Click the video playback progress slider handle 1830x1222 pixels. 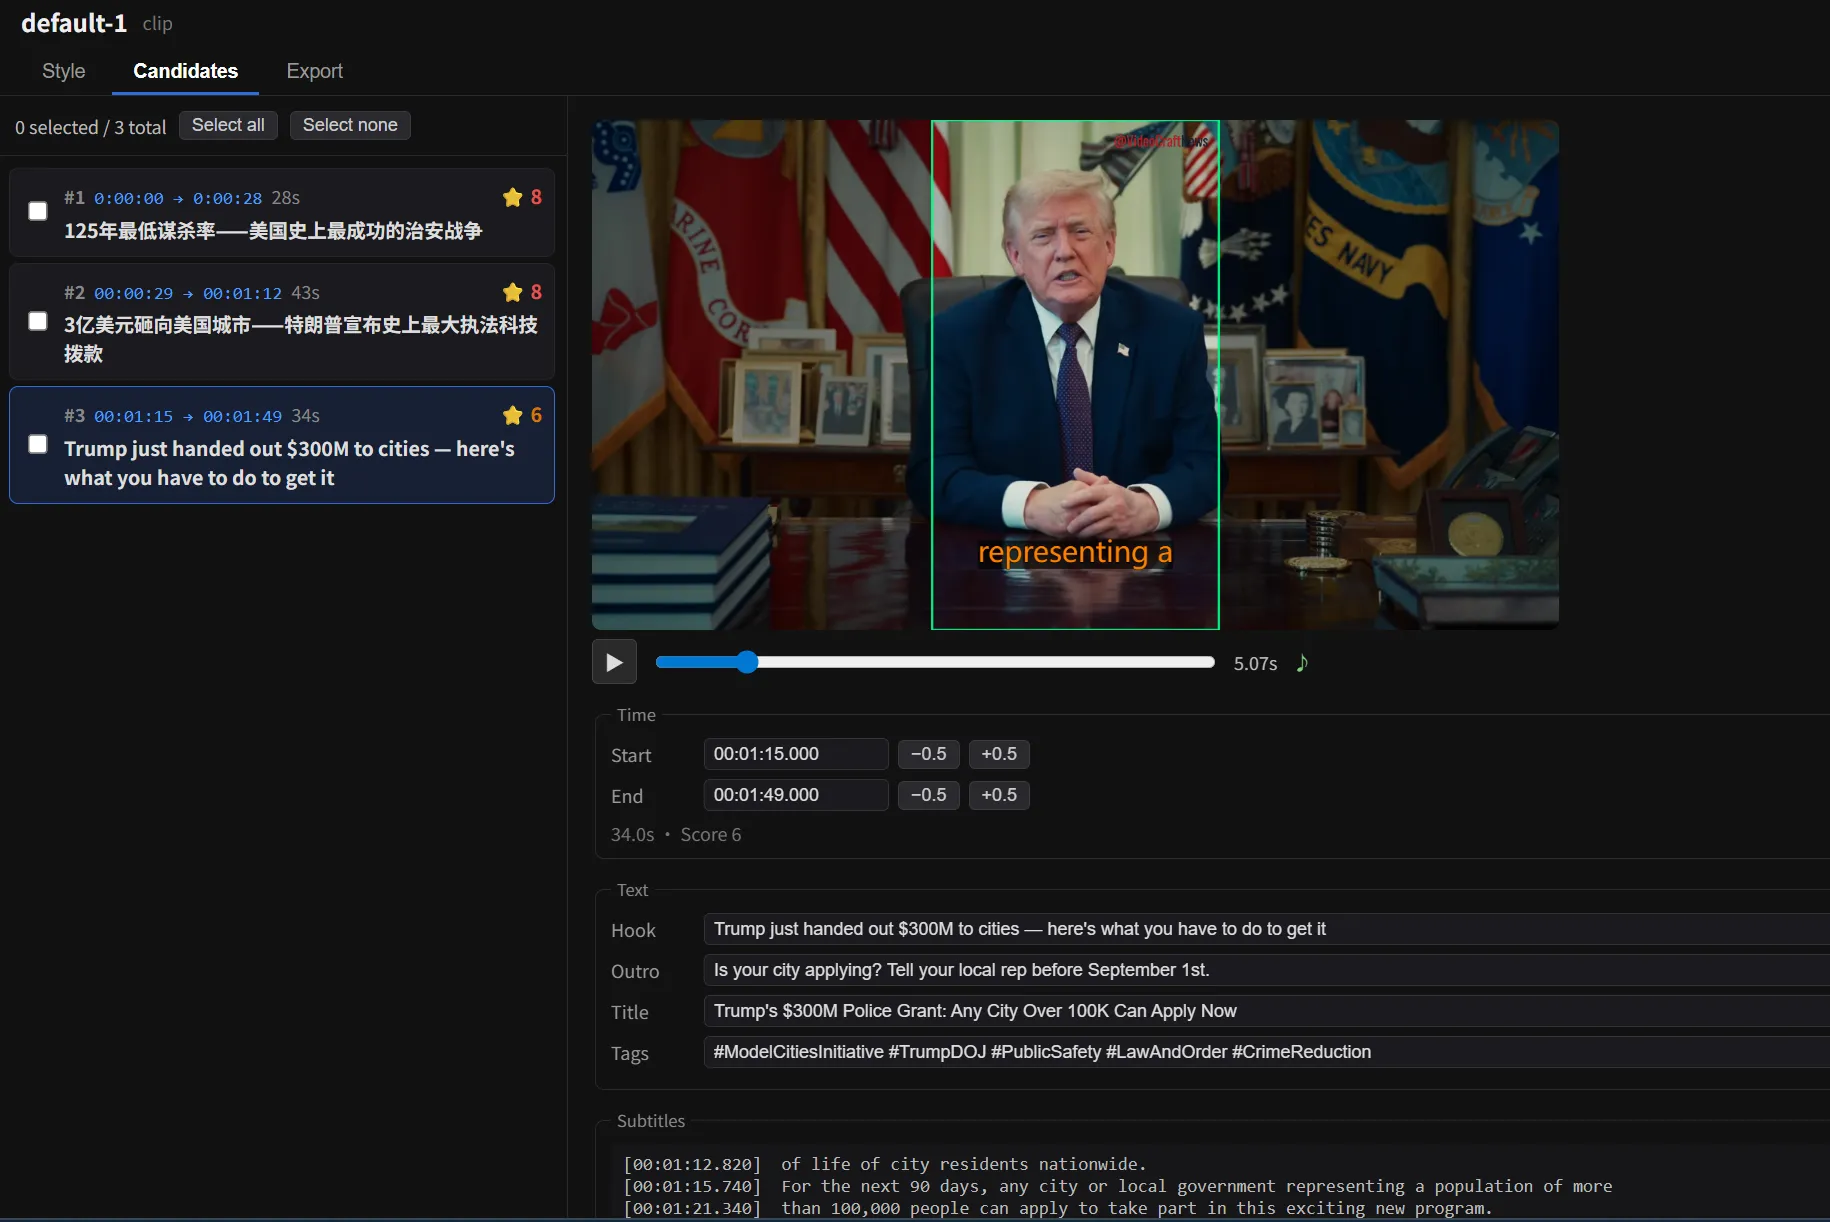(747, 662)
